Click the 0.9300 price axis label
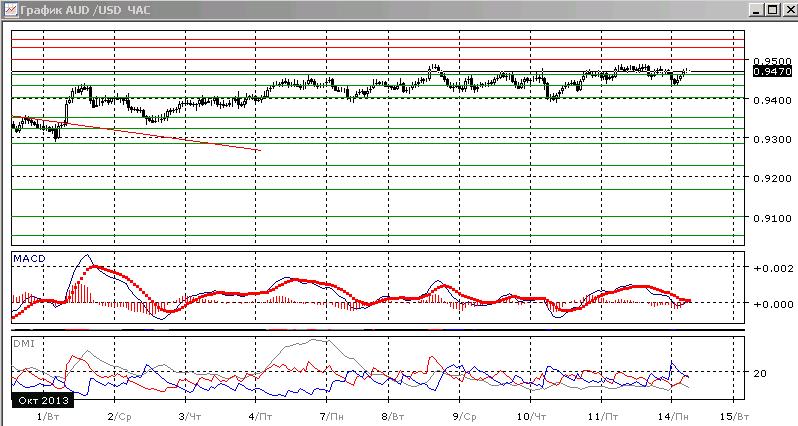 click(772, 139)
